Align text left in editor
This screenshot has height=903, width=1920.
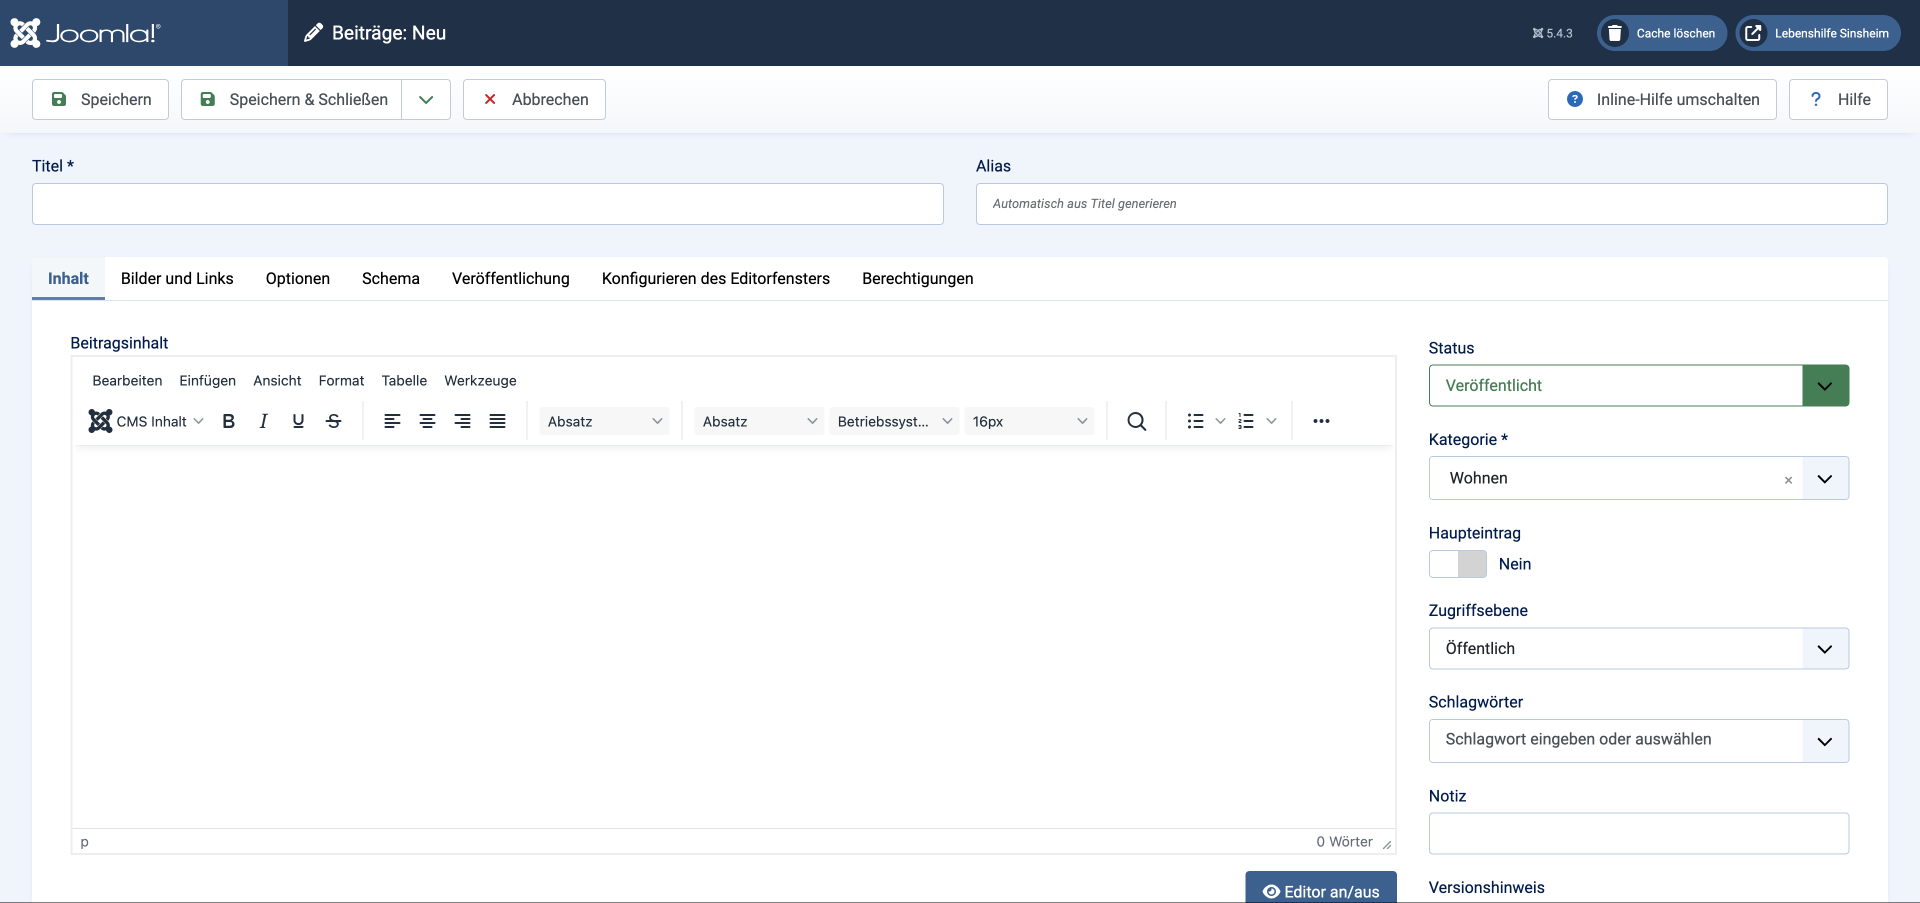392,421
